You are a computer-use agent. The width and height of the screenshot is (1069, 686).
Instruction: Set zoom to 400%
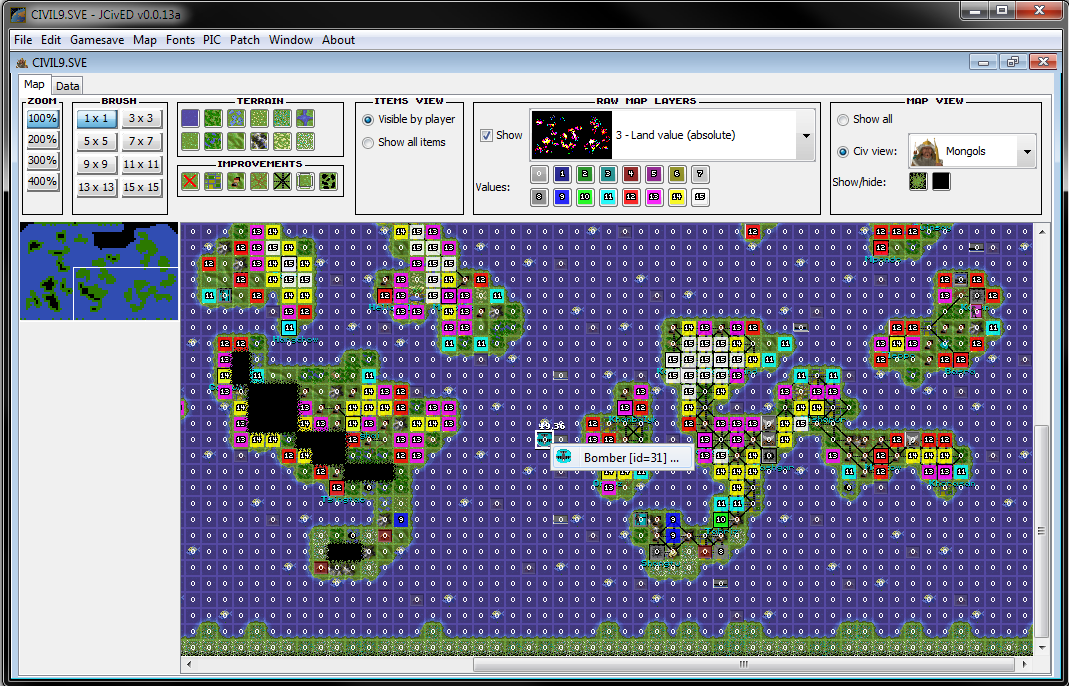[x=42, y=182]
